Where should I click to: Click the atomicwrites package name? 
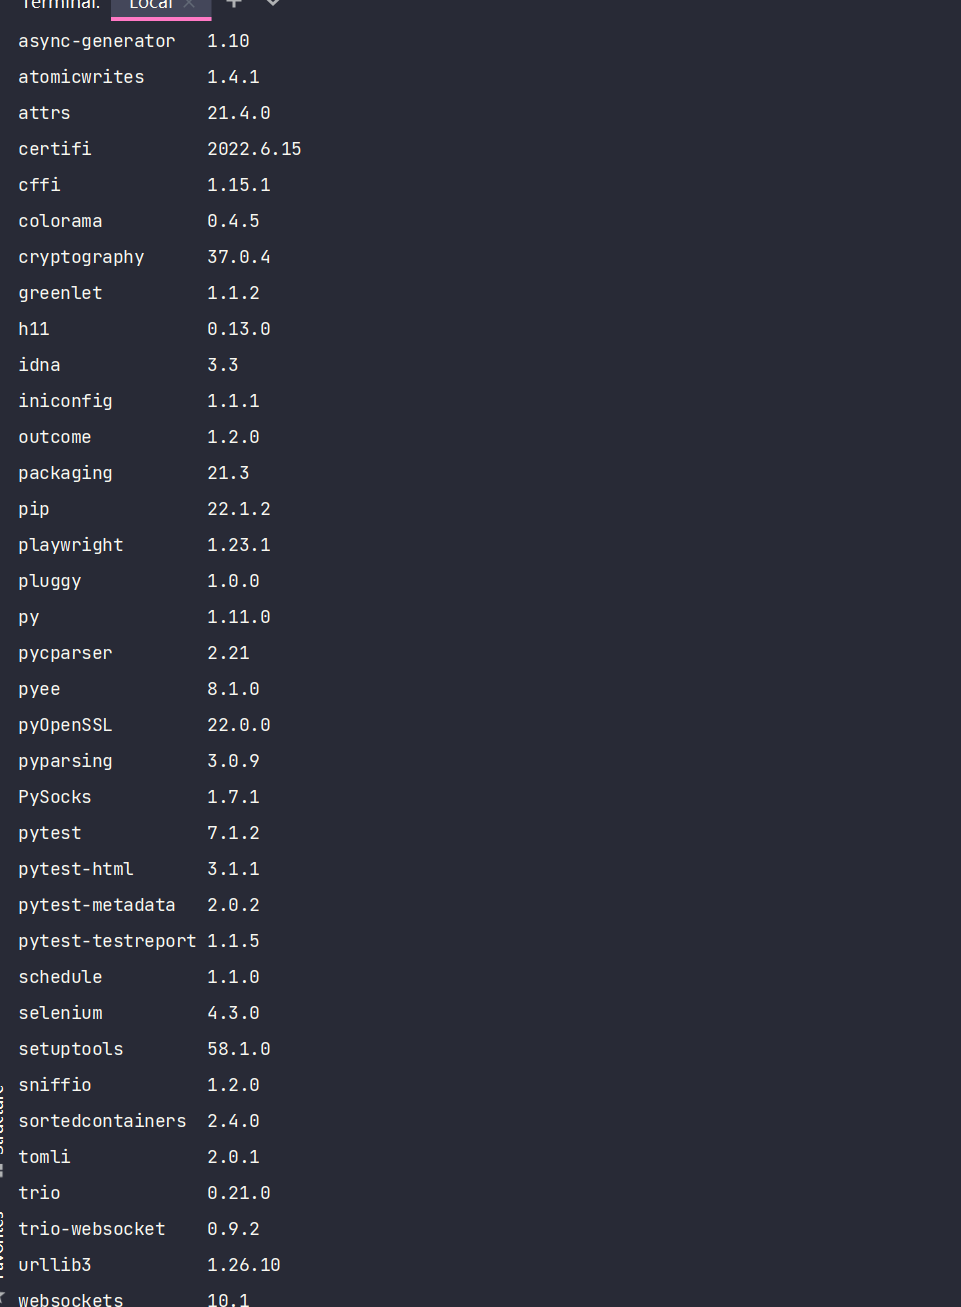click(x=81, y=77)
